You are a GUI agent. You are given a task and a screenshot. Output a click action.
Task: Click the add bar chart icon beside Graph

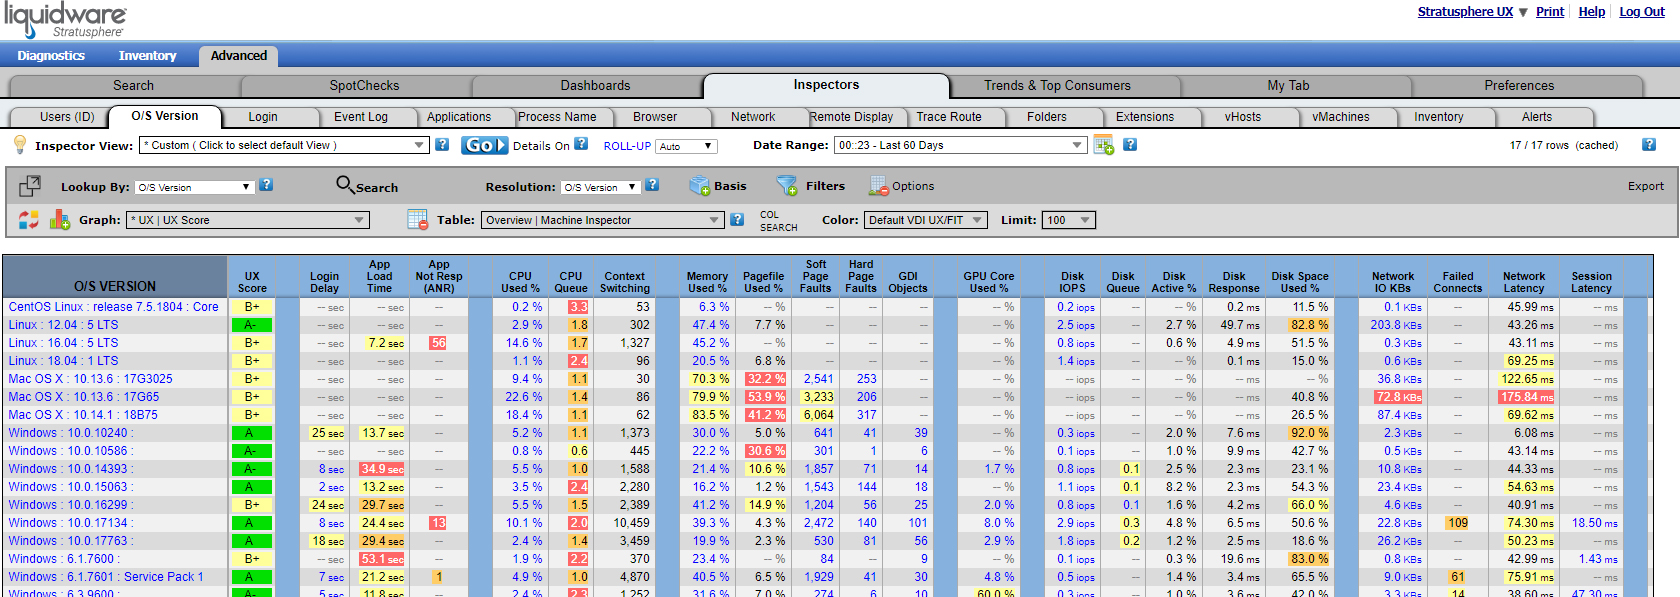click(60, 219)
